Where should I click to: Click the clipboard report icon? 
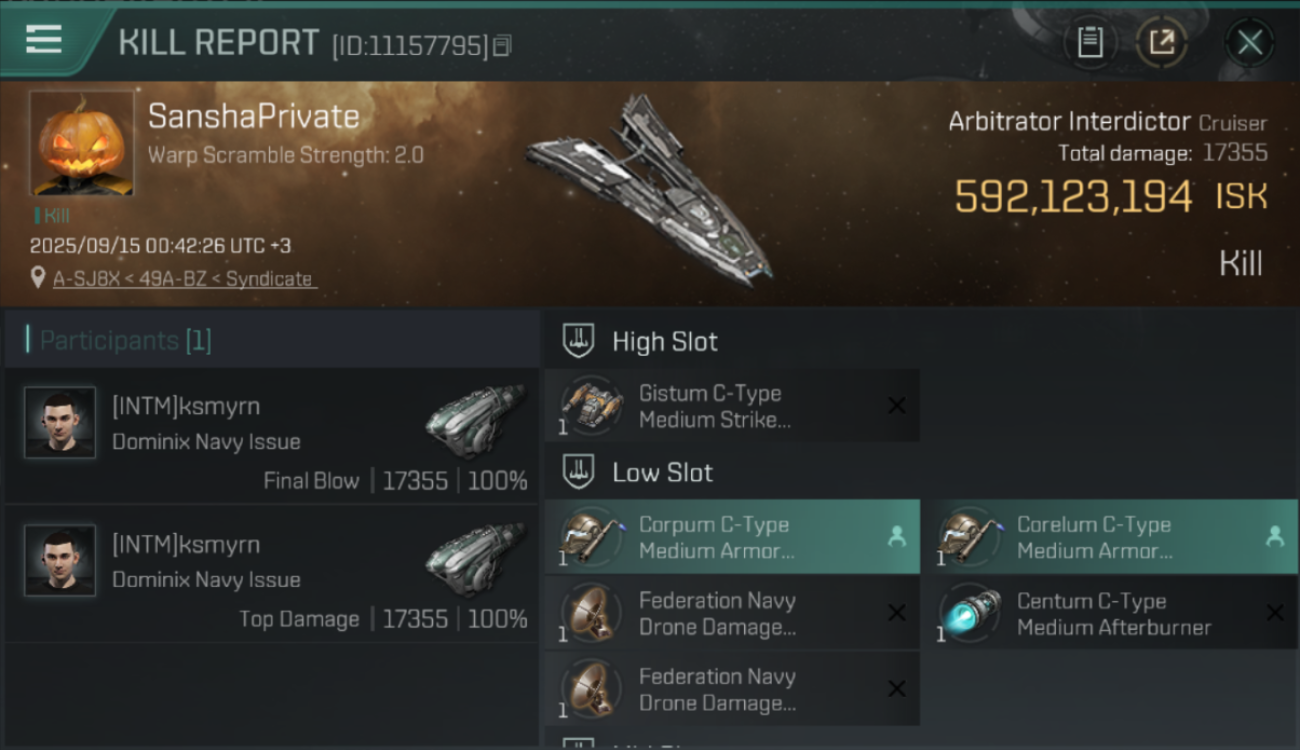(x=1090, y=42)
